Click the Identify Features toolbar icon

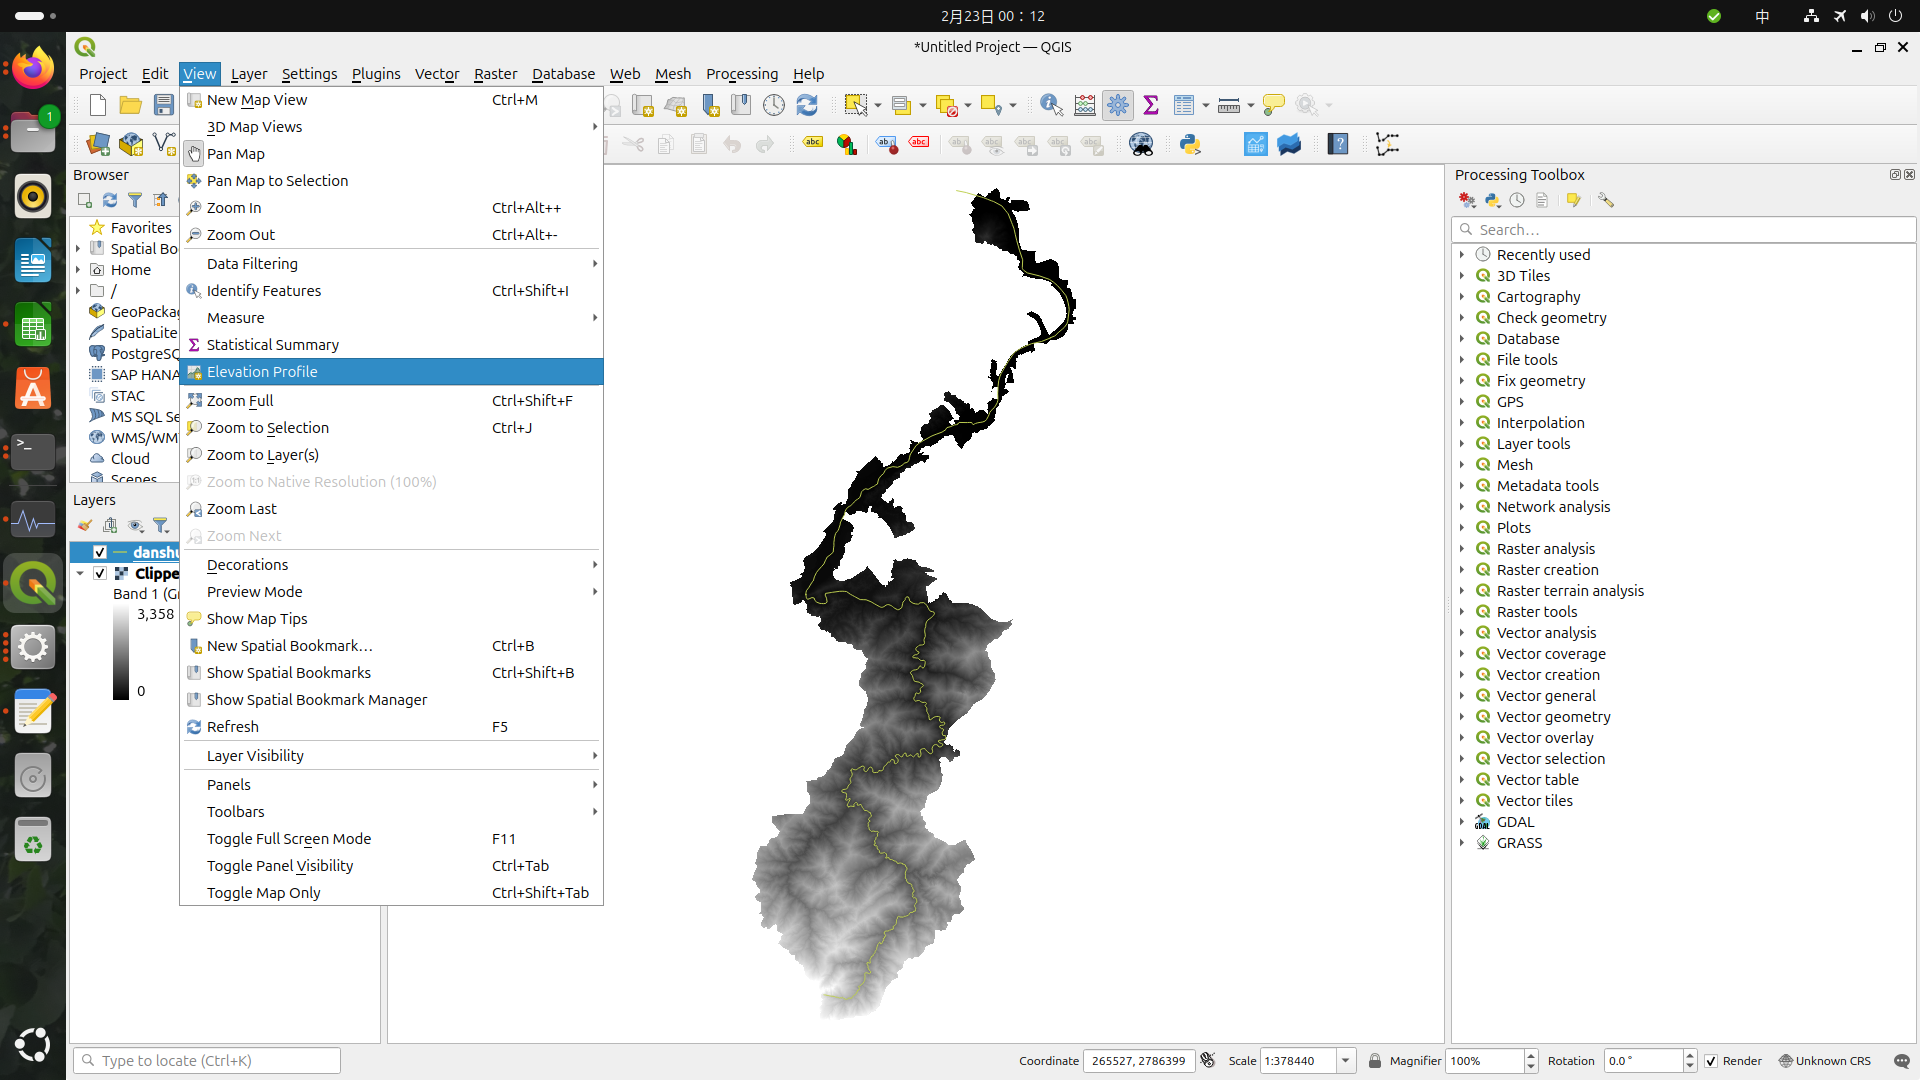point(1051,105)
